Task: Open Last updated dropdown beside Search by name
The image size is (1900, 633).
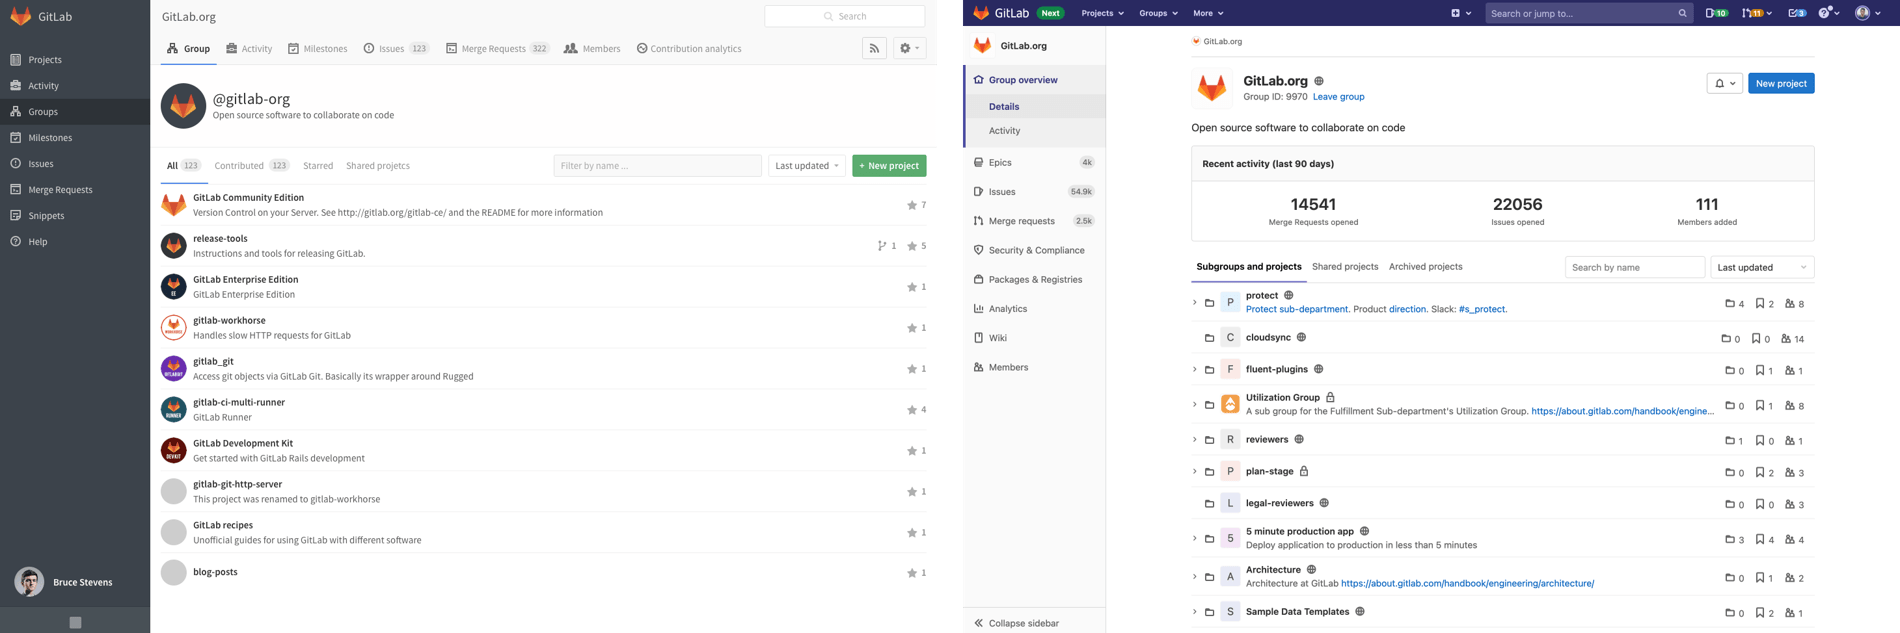Action: [1762, 267]
